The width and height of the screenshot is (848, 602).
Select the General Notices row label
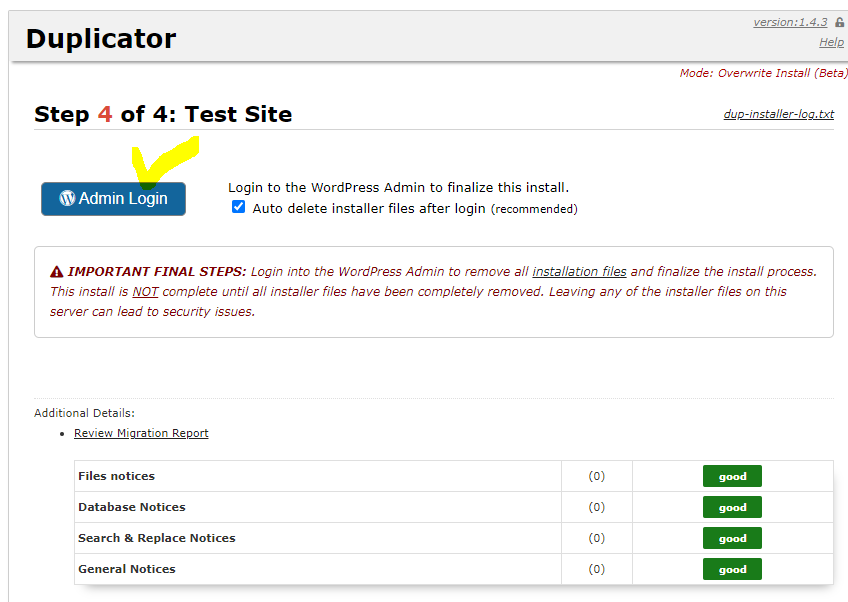pyautogui.click(x=127, y=569)
